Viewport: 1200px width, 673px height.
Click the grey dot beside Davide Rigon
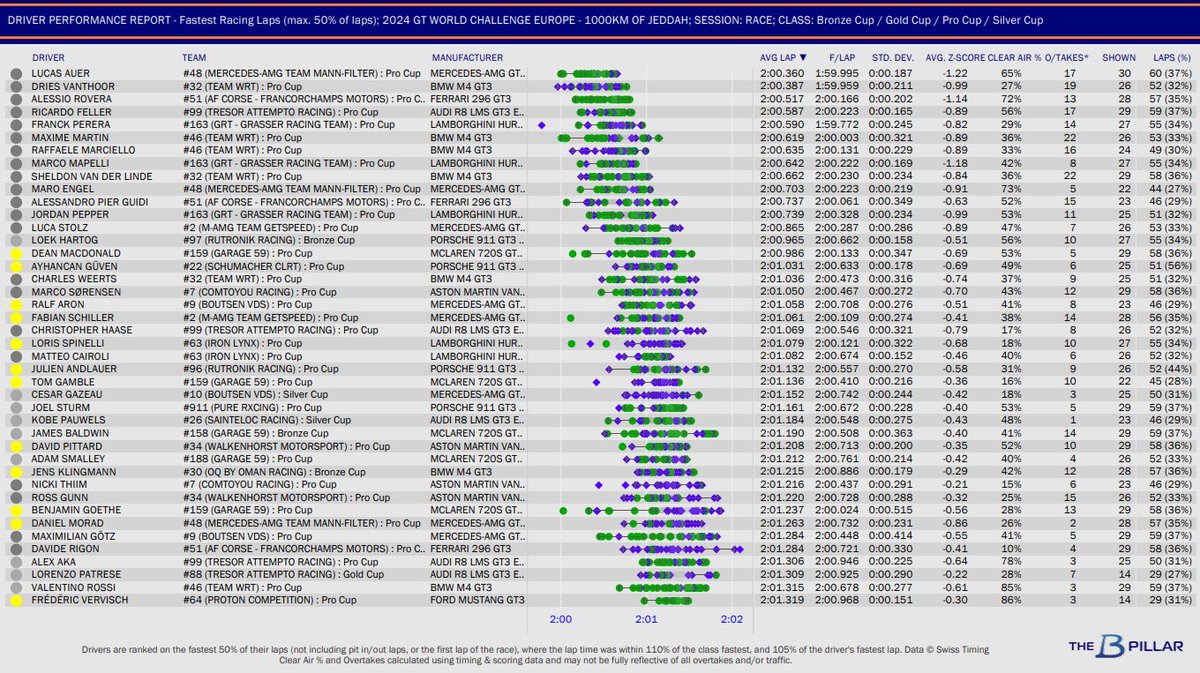(15, 548)
